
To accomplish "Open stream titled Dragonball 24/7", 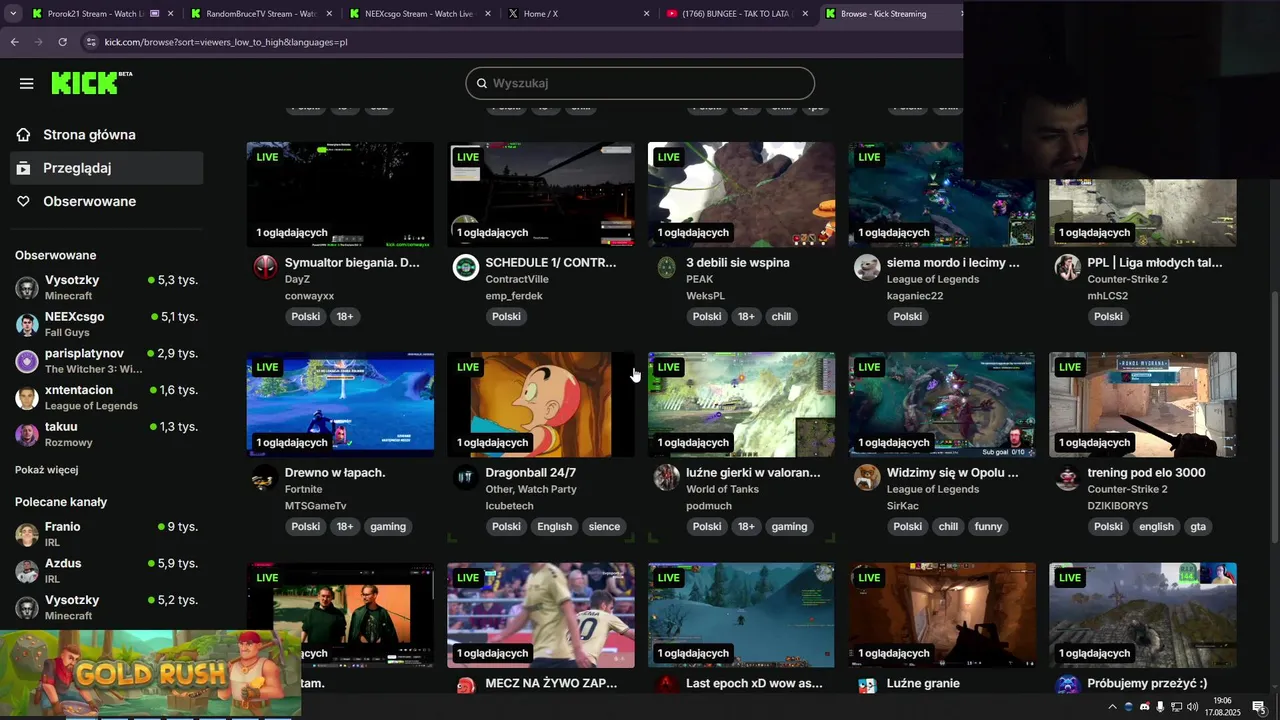I will (x=531, y=473).
